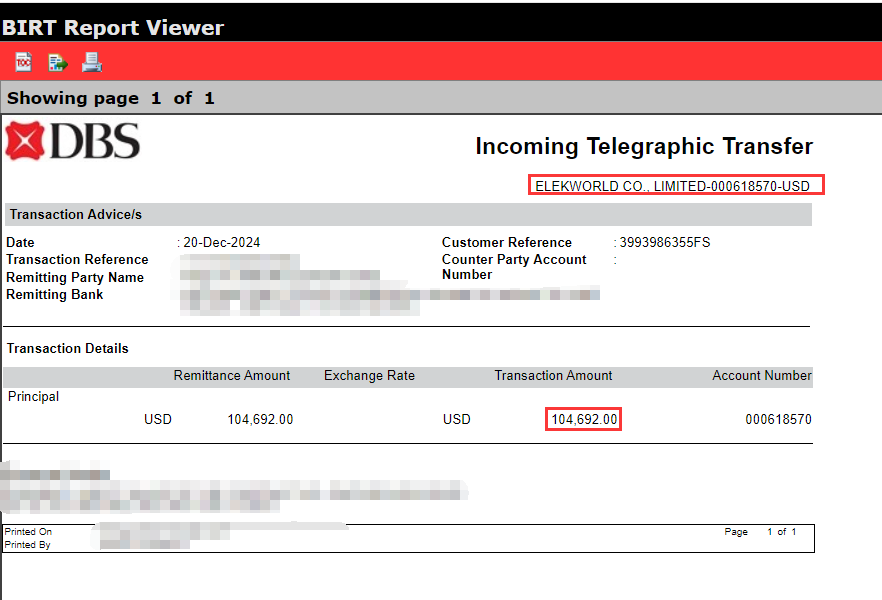Click the Print report icon

click(92, 62)
